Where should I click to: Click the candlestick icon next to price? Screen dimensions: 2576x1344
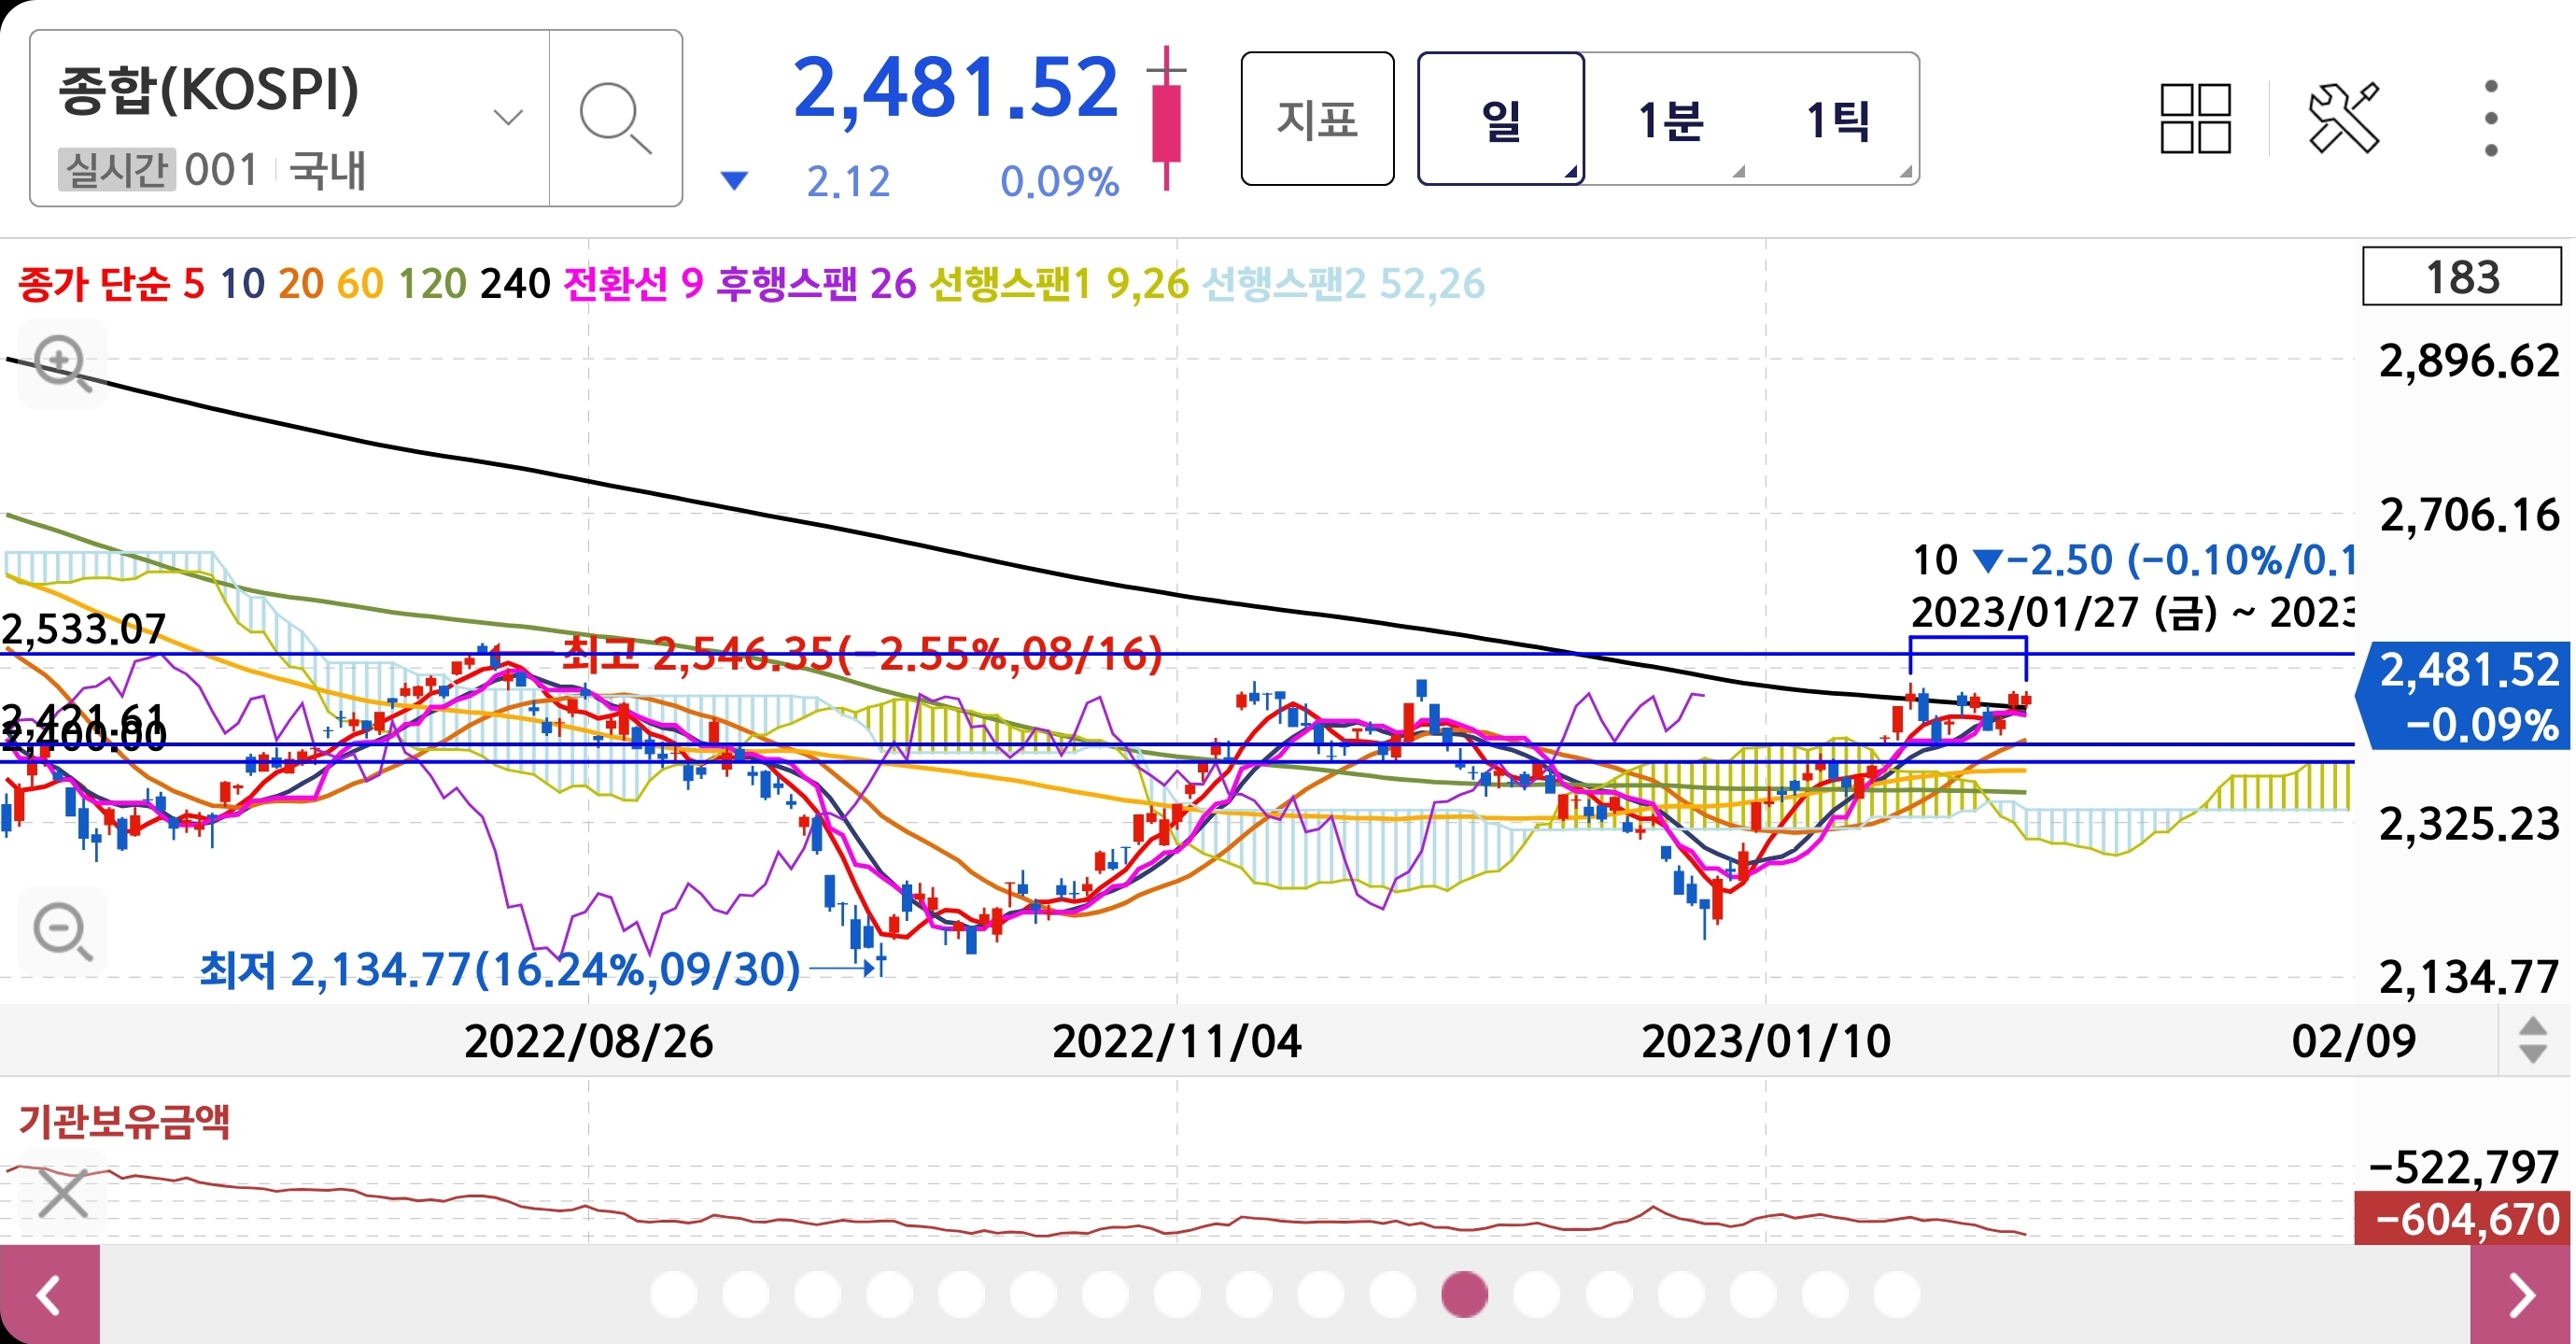tap(1166, 119)
